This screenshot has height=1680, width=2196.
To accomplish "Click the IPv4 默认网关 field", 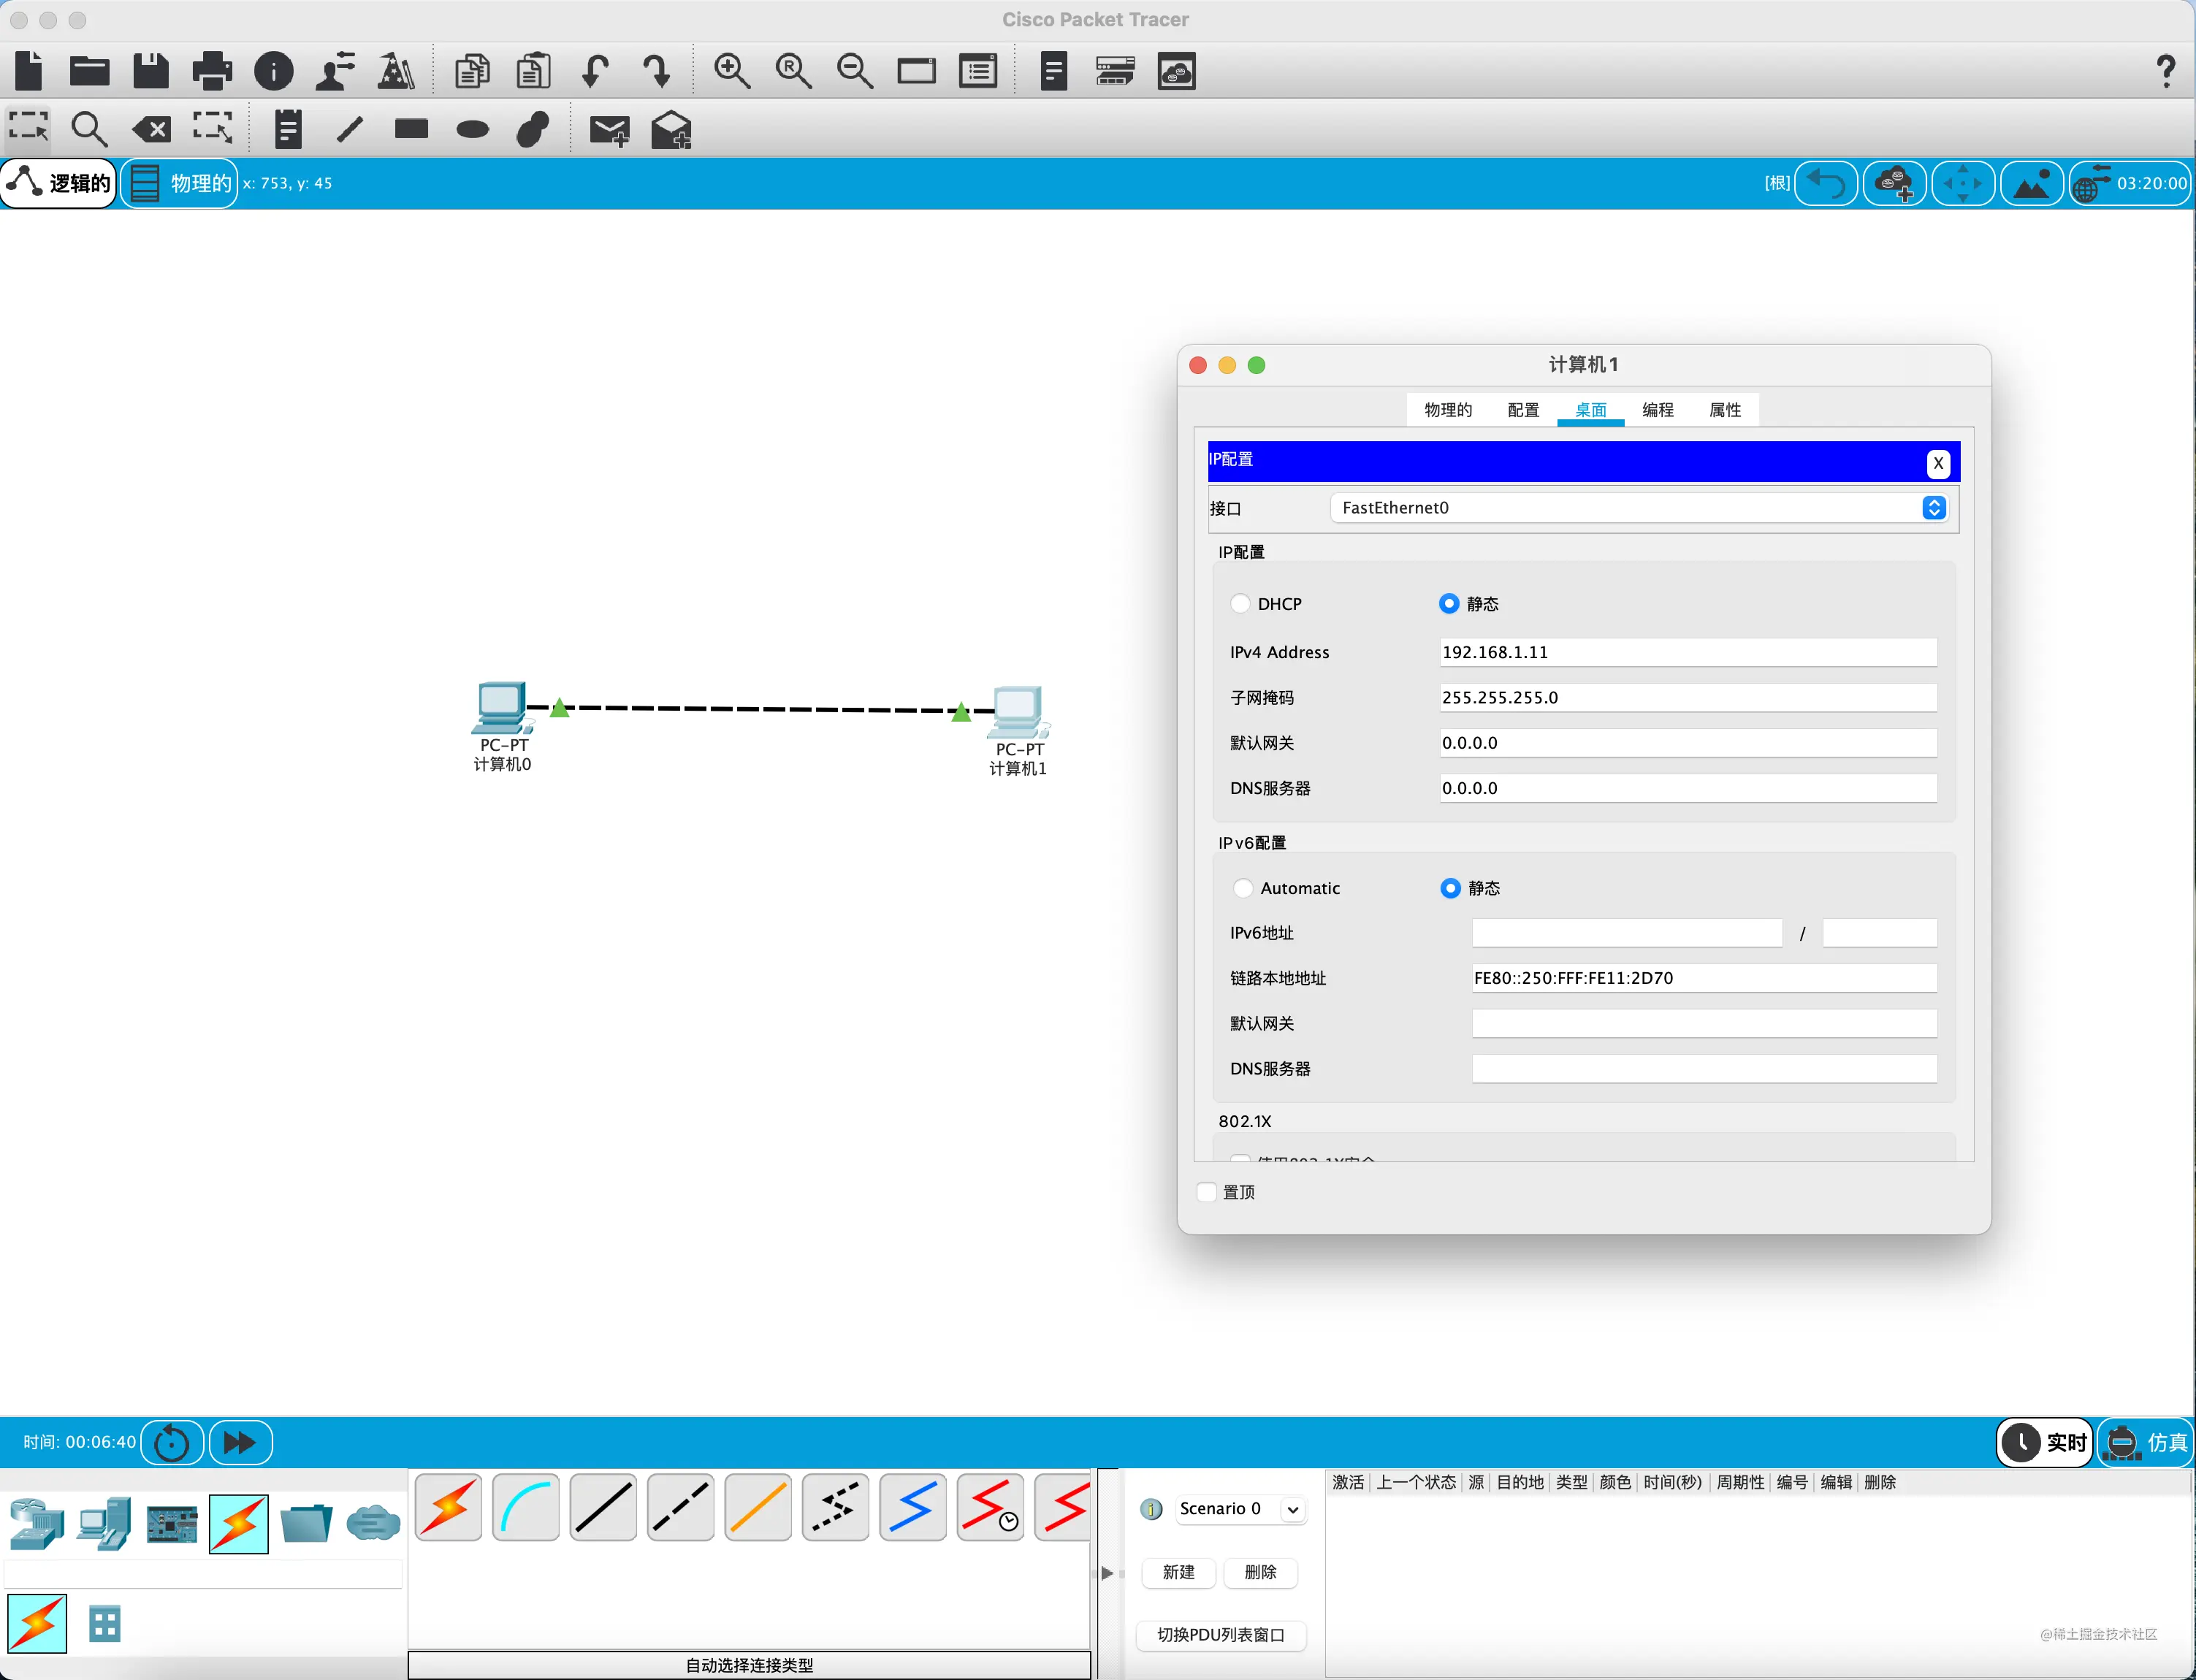I will pos(1687,743).
